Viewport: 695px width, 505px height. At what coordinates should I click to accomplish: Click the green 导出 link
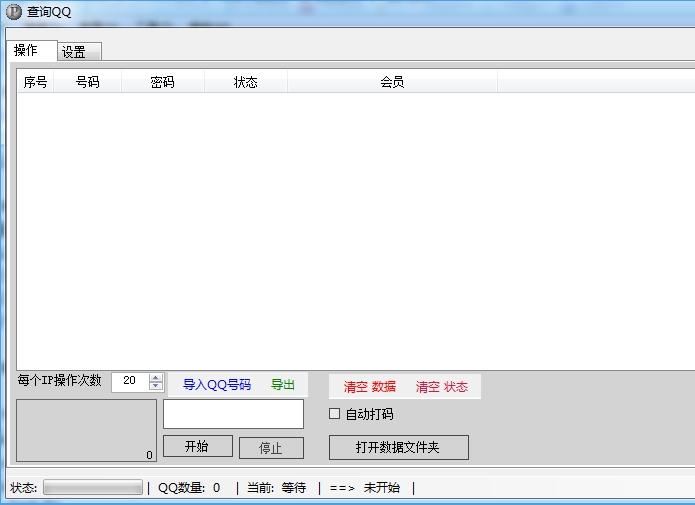pos(283,385)
